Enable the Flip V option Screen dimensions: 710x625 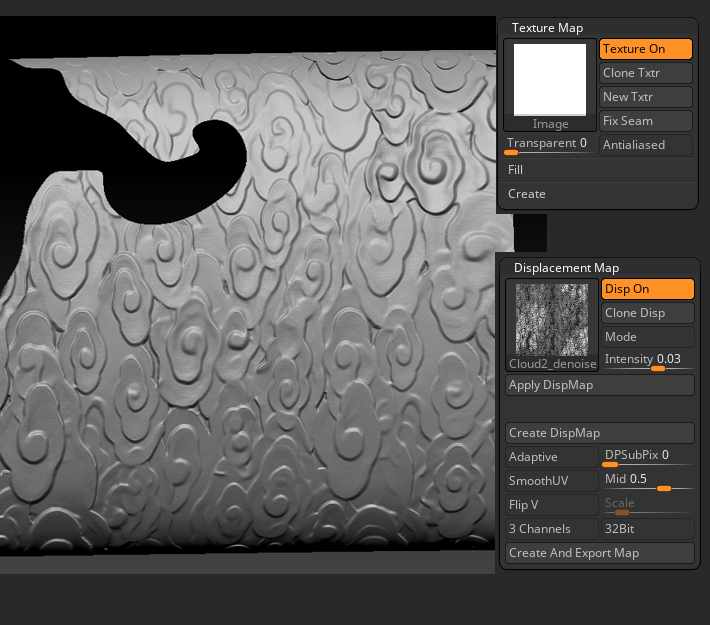(551, 505)
